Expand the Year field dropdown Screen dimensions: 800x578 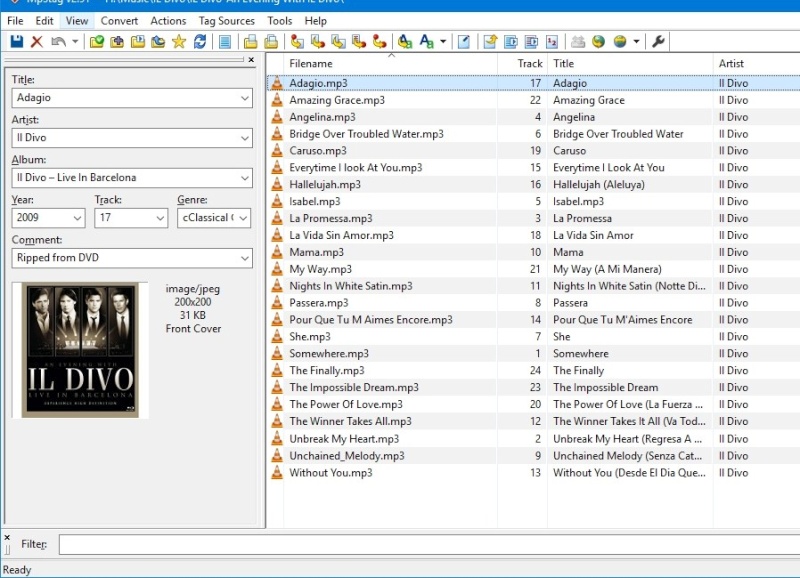(x=77, y=218)
